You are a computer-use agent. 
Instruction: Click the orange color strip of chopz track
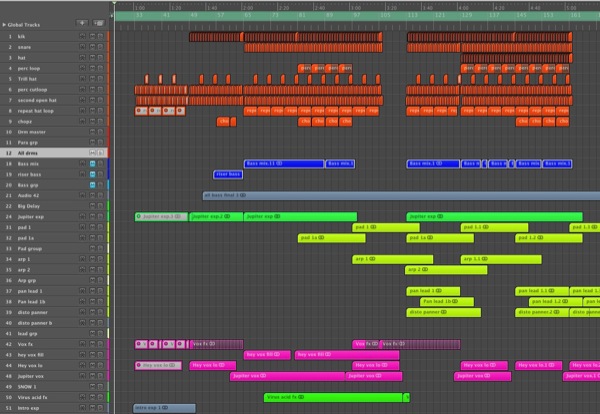click(x=108, y=121)
